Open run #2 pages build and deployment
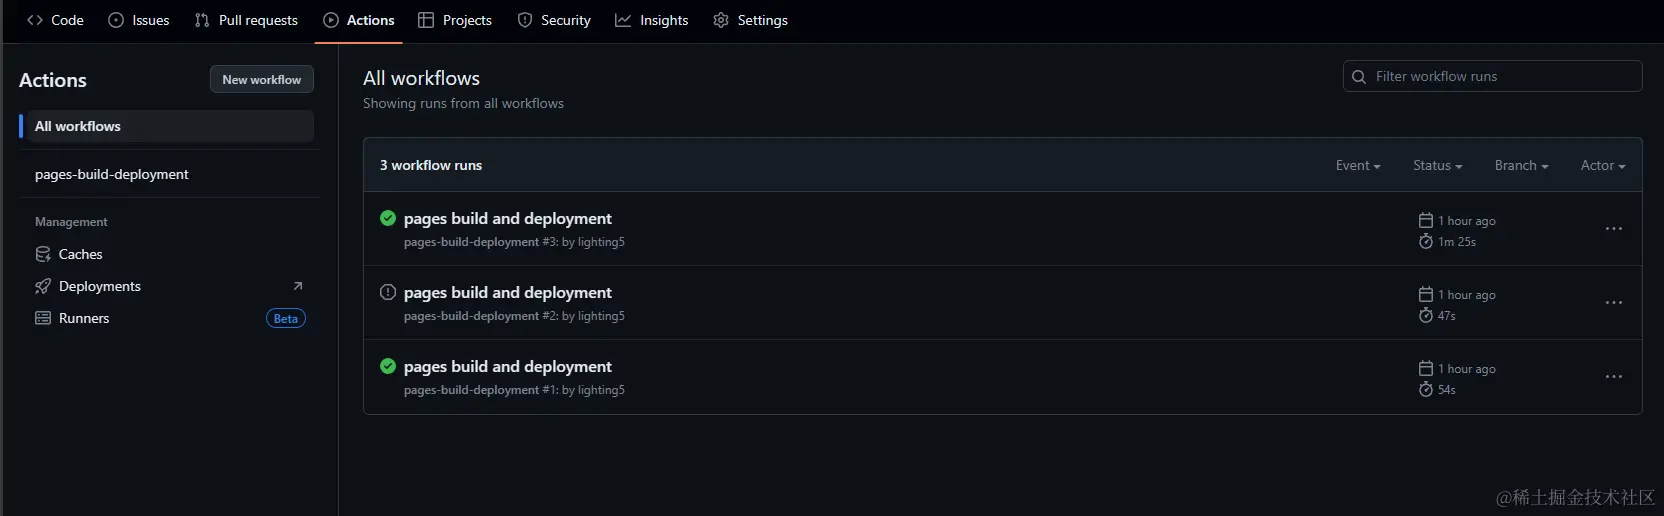 tap(507, 292)
